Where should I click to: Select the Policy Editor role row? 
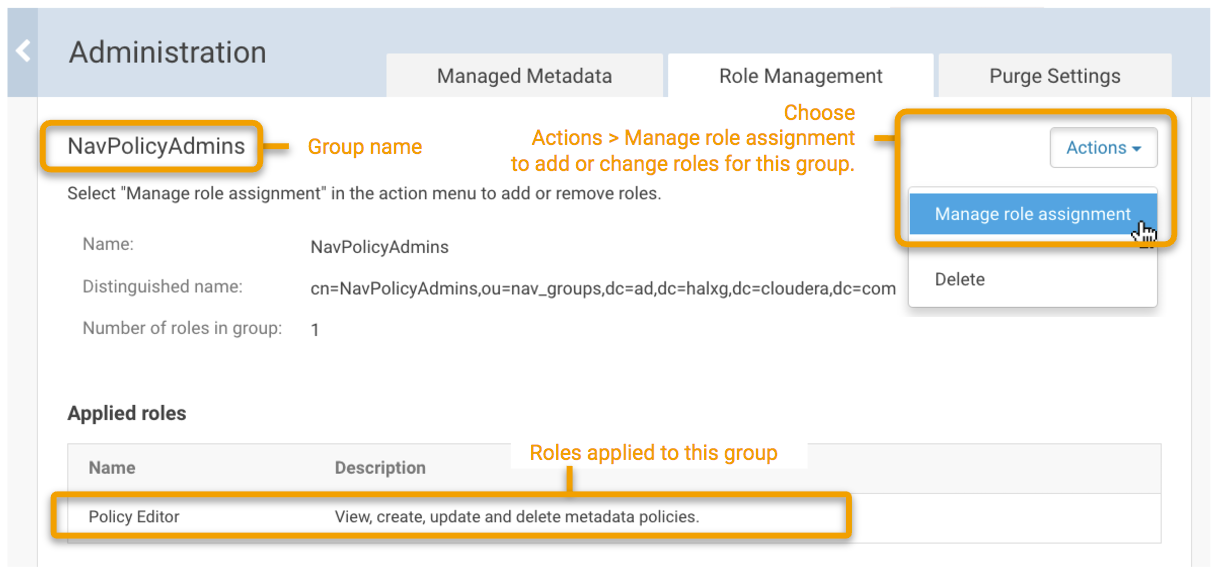[134, 517]
